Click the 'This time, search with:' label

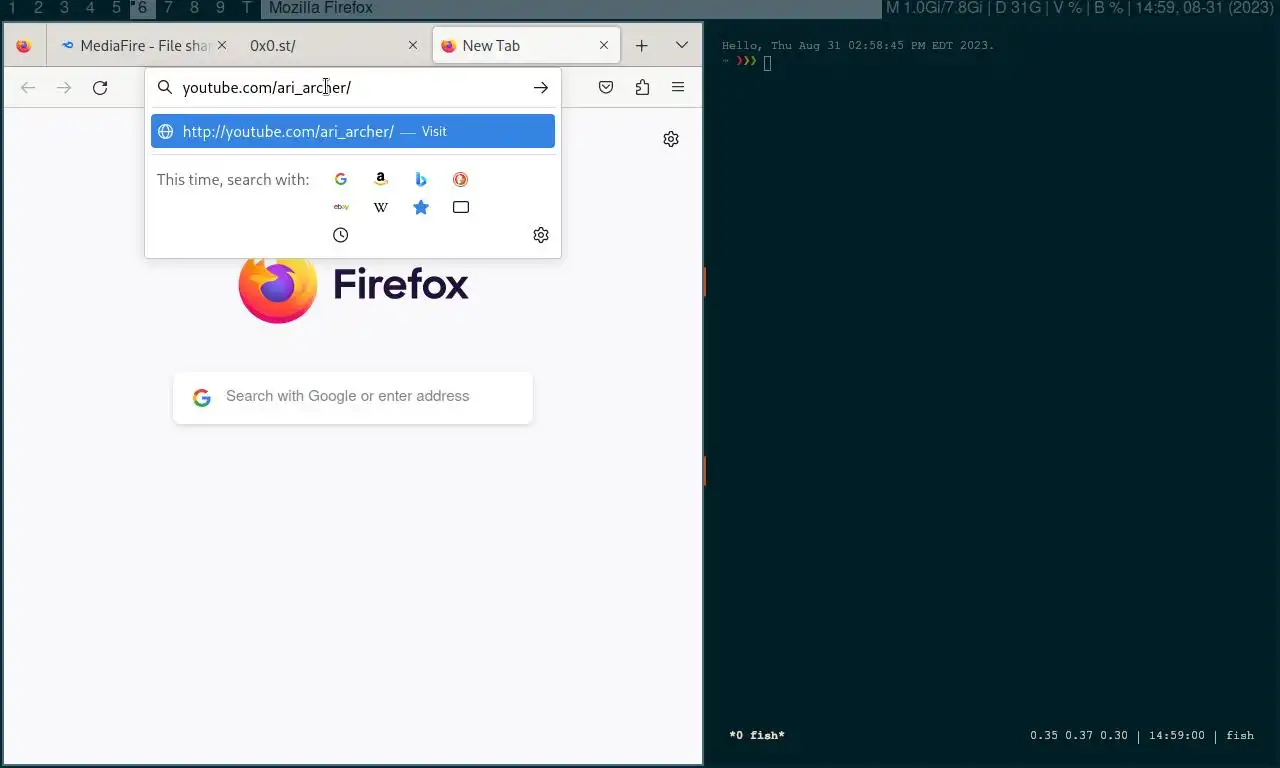pyautogui.click(x=233, y=180)
